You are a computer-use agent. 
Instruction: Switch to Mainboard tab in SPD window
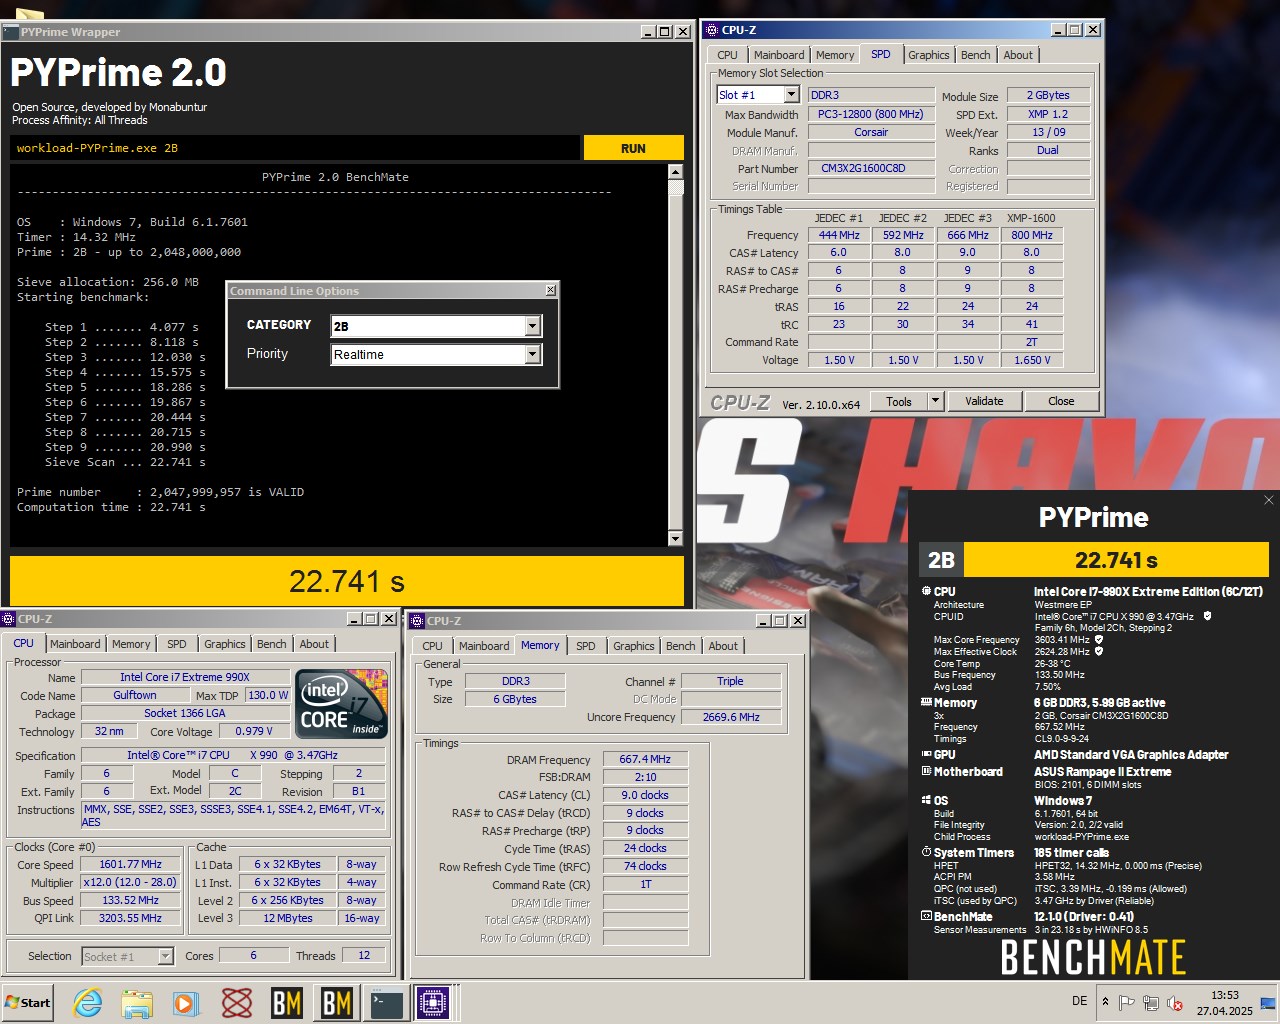click(779, 55)
